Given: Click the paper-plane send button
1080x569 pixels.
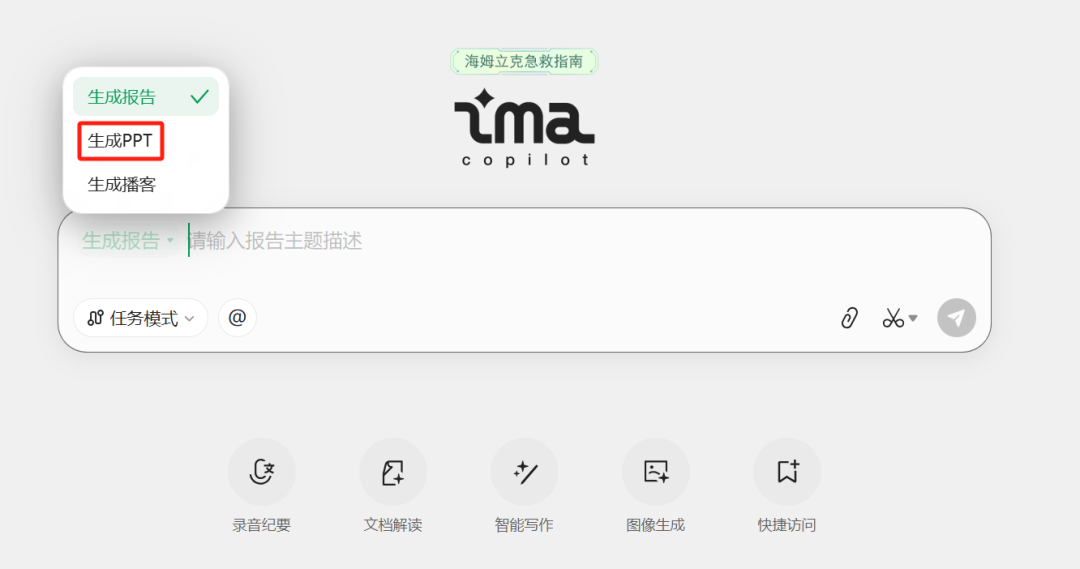Looking at the screenshot, I should tap(956, 318).
